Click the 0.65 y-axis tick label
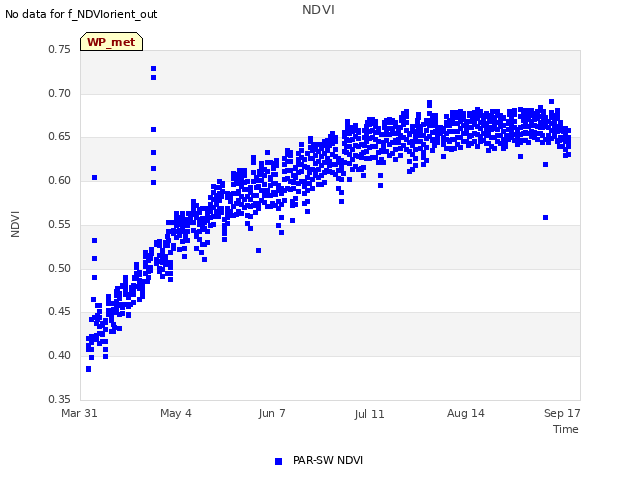This screenshot has width=640, height=480. [59, 137]
